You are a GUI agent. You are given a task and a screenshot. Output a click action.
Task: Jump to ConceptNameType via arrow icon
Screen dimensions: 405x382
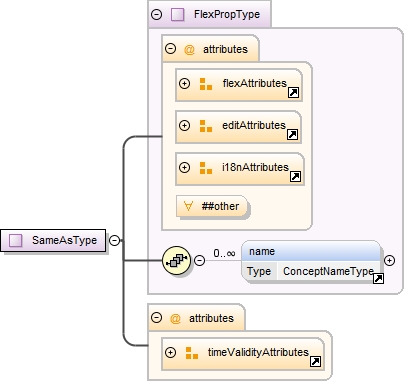point(378,278)
